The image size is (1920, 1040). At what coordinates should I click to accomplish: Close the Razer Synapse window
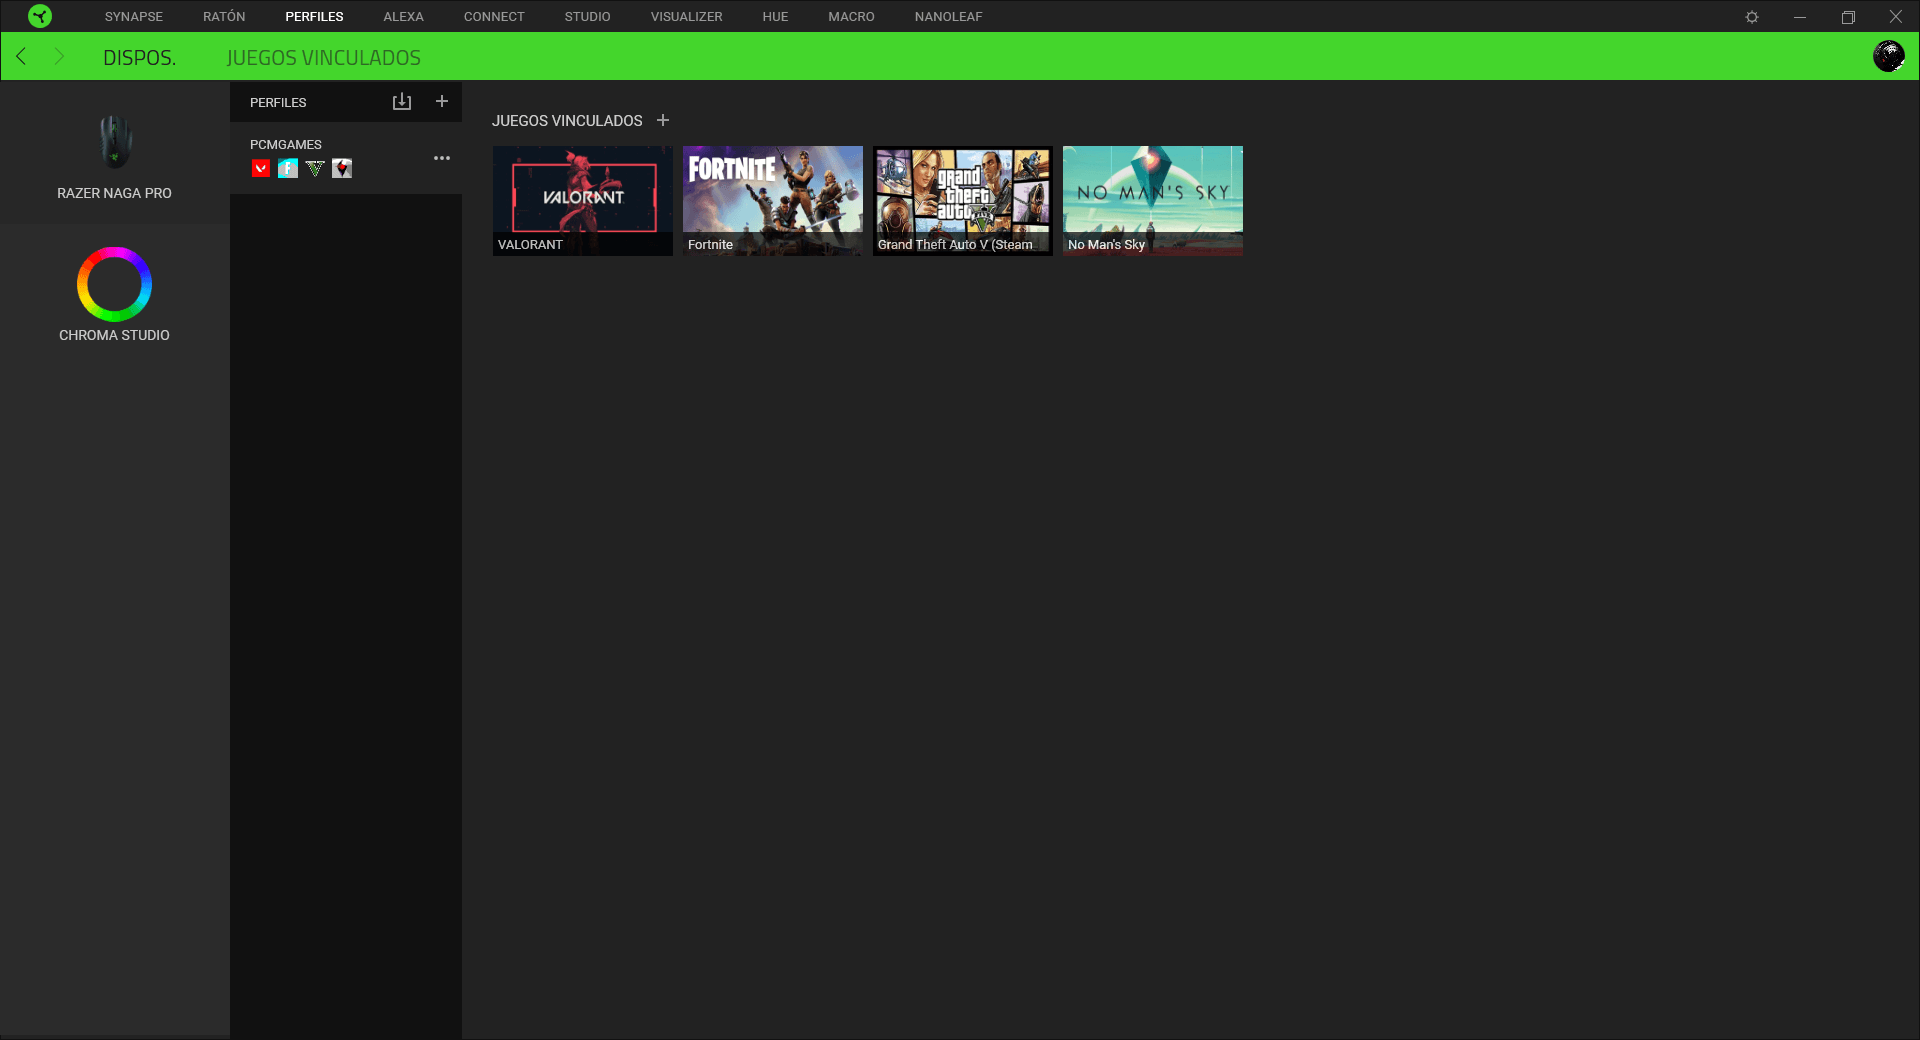point(1896,17)
